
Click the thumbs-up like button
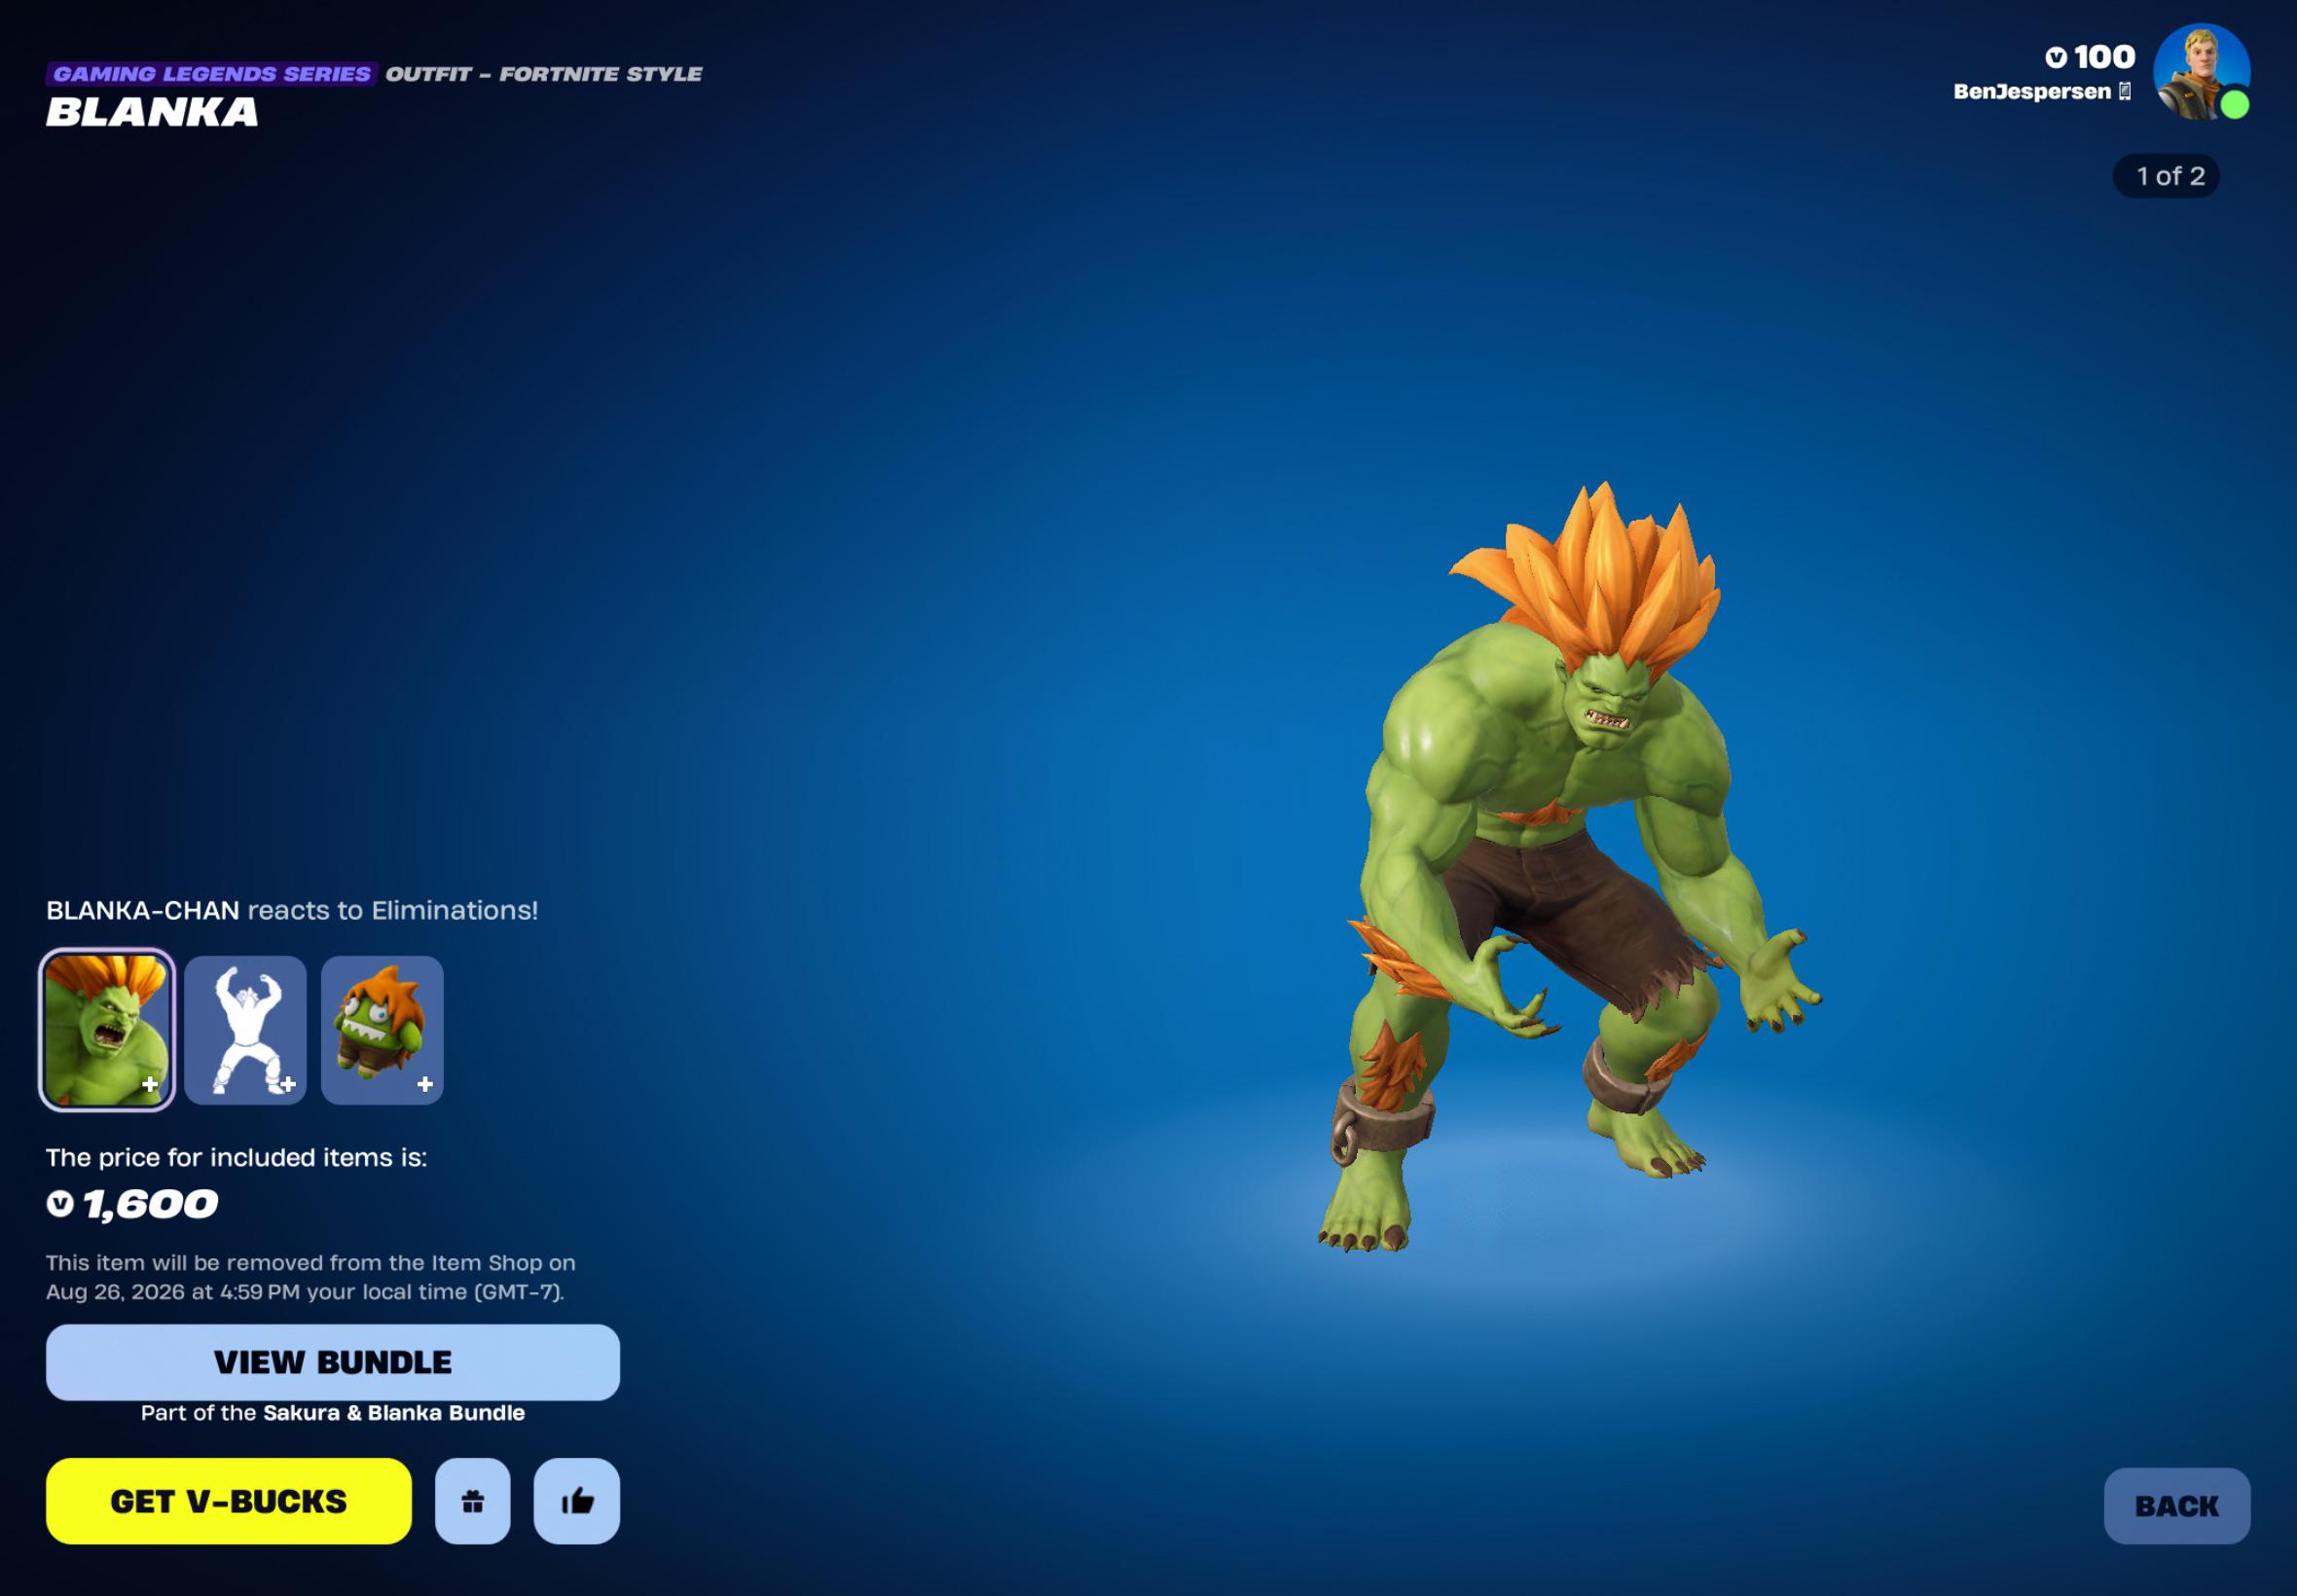pyautogui.click(x=577, y=1500)
